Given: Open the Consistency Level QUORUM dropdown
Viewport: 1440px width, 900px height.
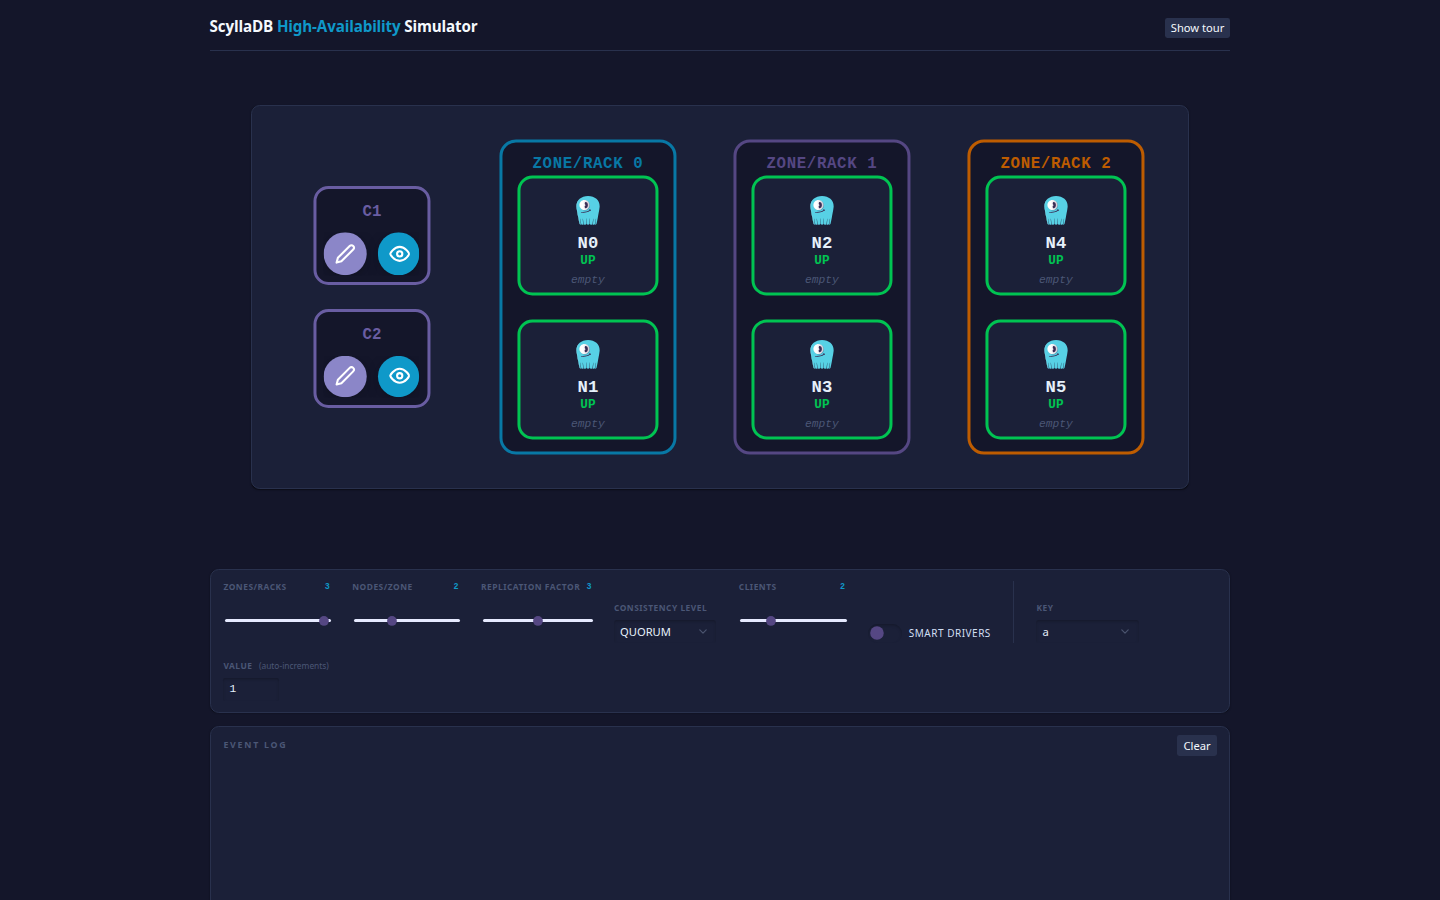Looking at the screenshot, I should [x=664, y=632].
